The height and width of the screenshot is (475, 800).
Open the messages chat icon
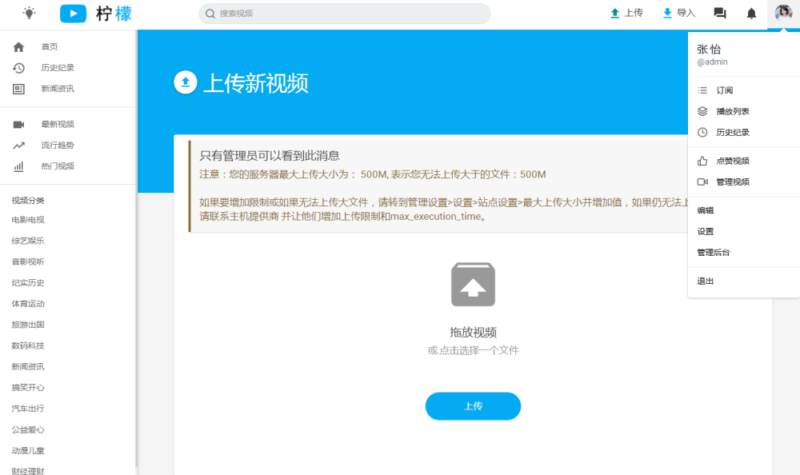pos(720,13)
